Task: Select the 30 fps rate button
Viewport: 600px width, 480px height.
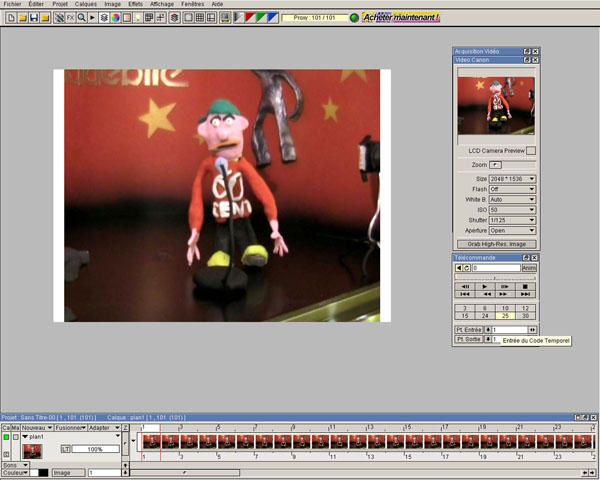Action: coord(525,316)
